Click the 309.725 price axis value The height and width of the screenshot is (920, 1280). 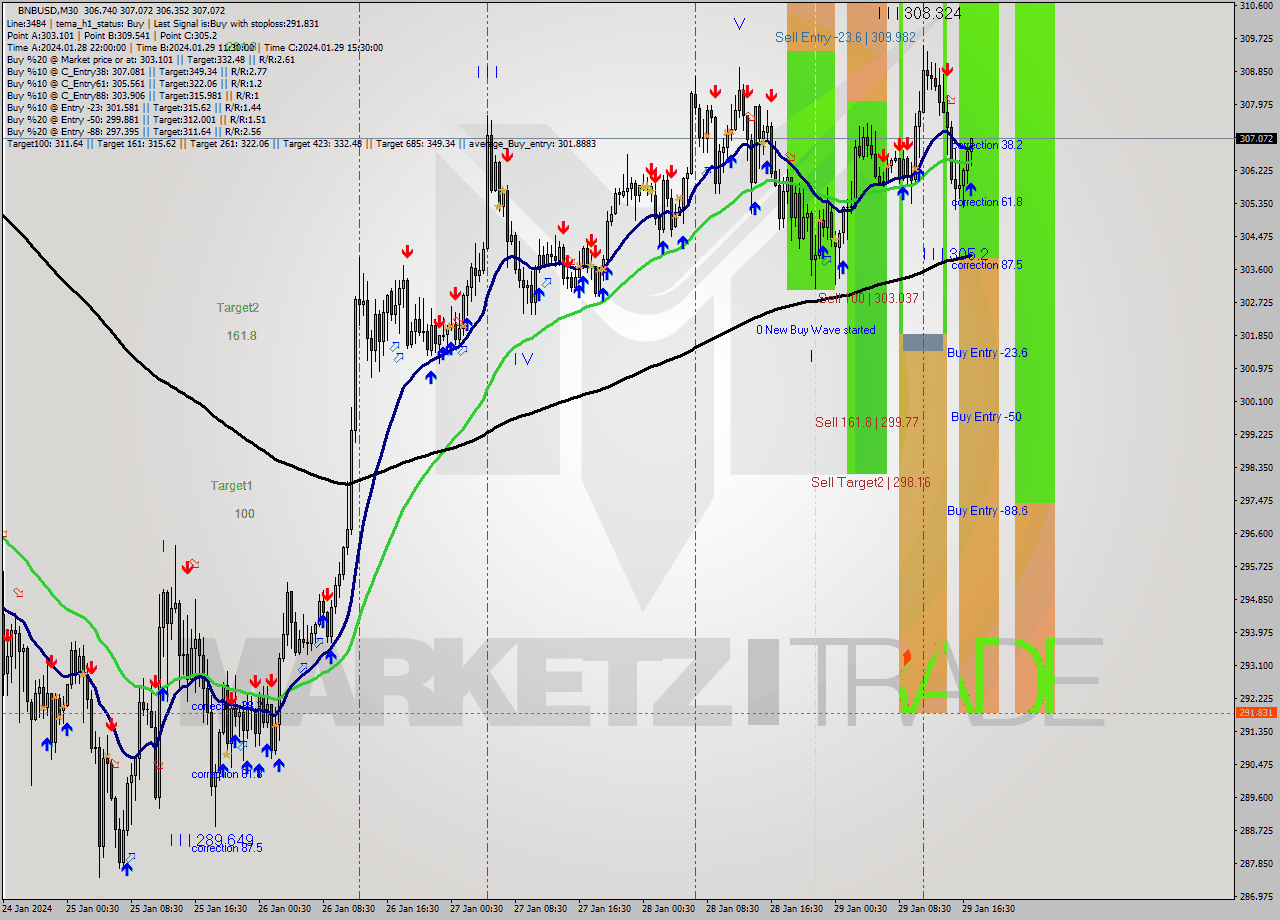[x=1255, y=39]
